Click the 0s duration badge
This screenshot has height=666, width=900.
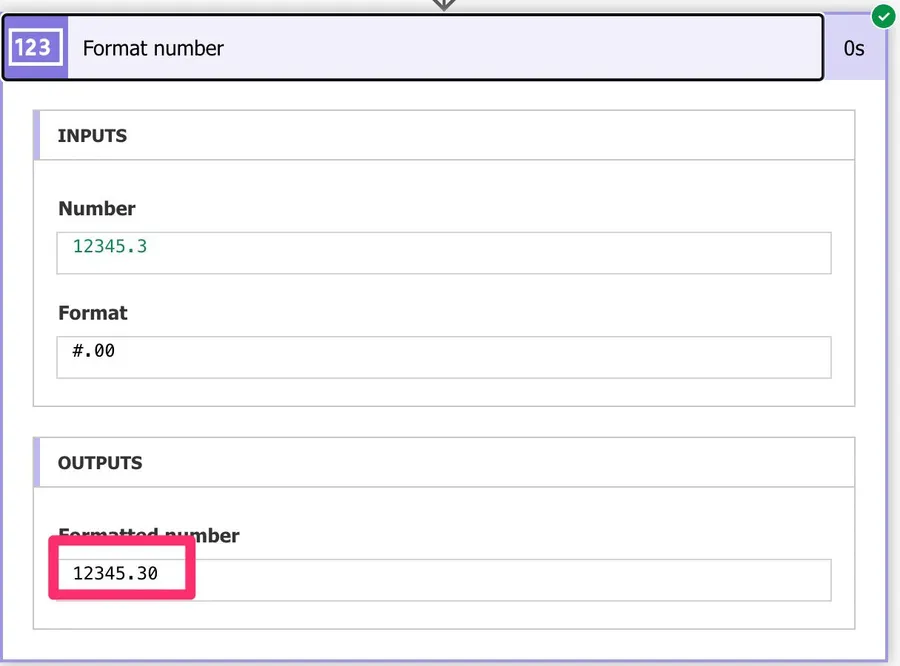(853, 48)
